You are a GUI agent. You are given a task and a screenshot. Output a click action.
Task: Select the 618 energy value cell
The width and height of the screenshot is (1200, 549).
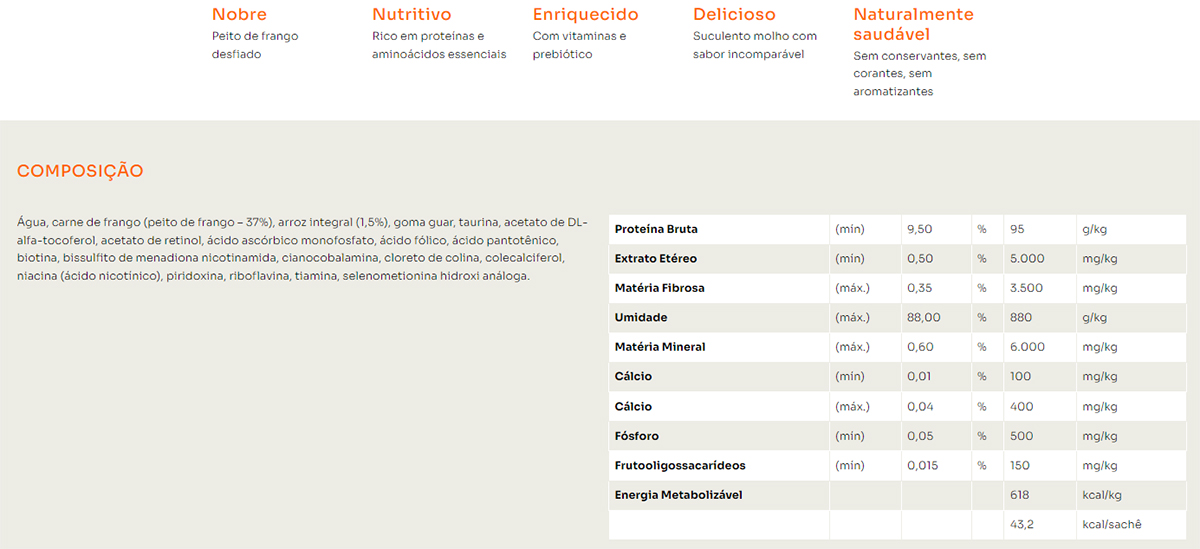click(x=1019, y=495)
